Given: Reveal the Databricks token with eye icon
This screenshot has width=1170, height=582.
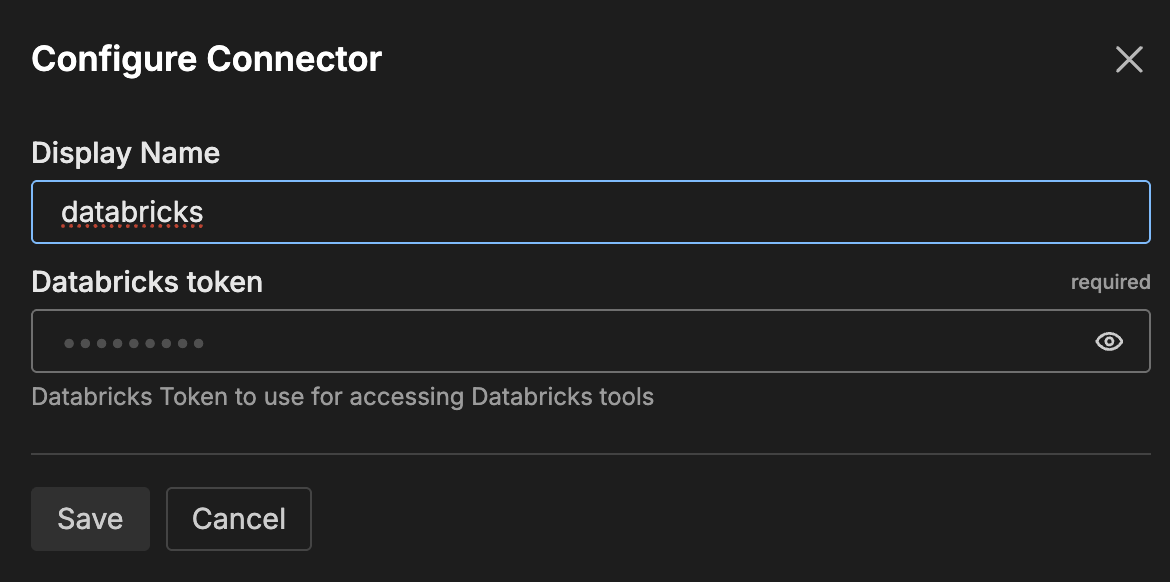Looking at the screenshot, I should click(1109, 342).
